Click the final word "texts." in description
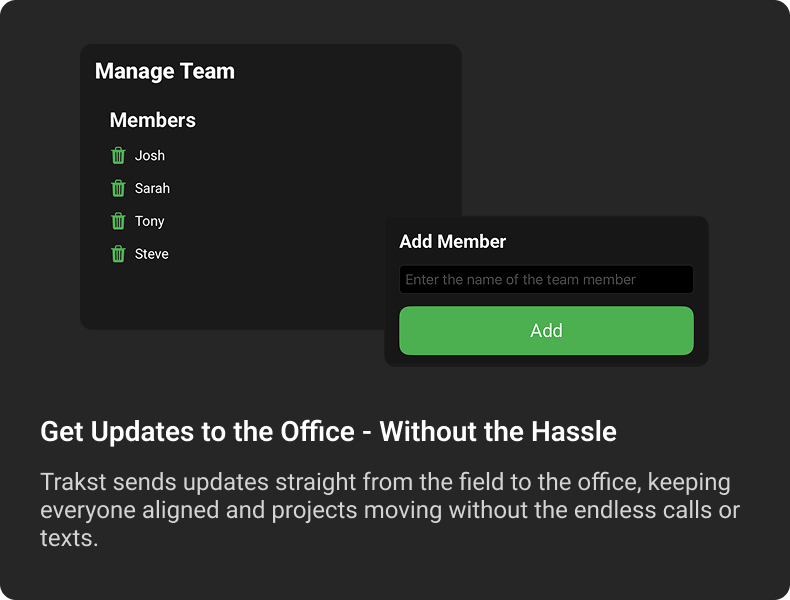790x600 pixels. point(69,538)
